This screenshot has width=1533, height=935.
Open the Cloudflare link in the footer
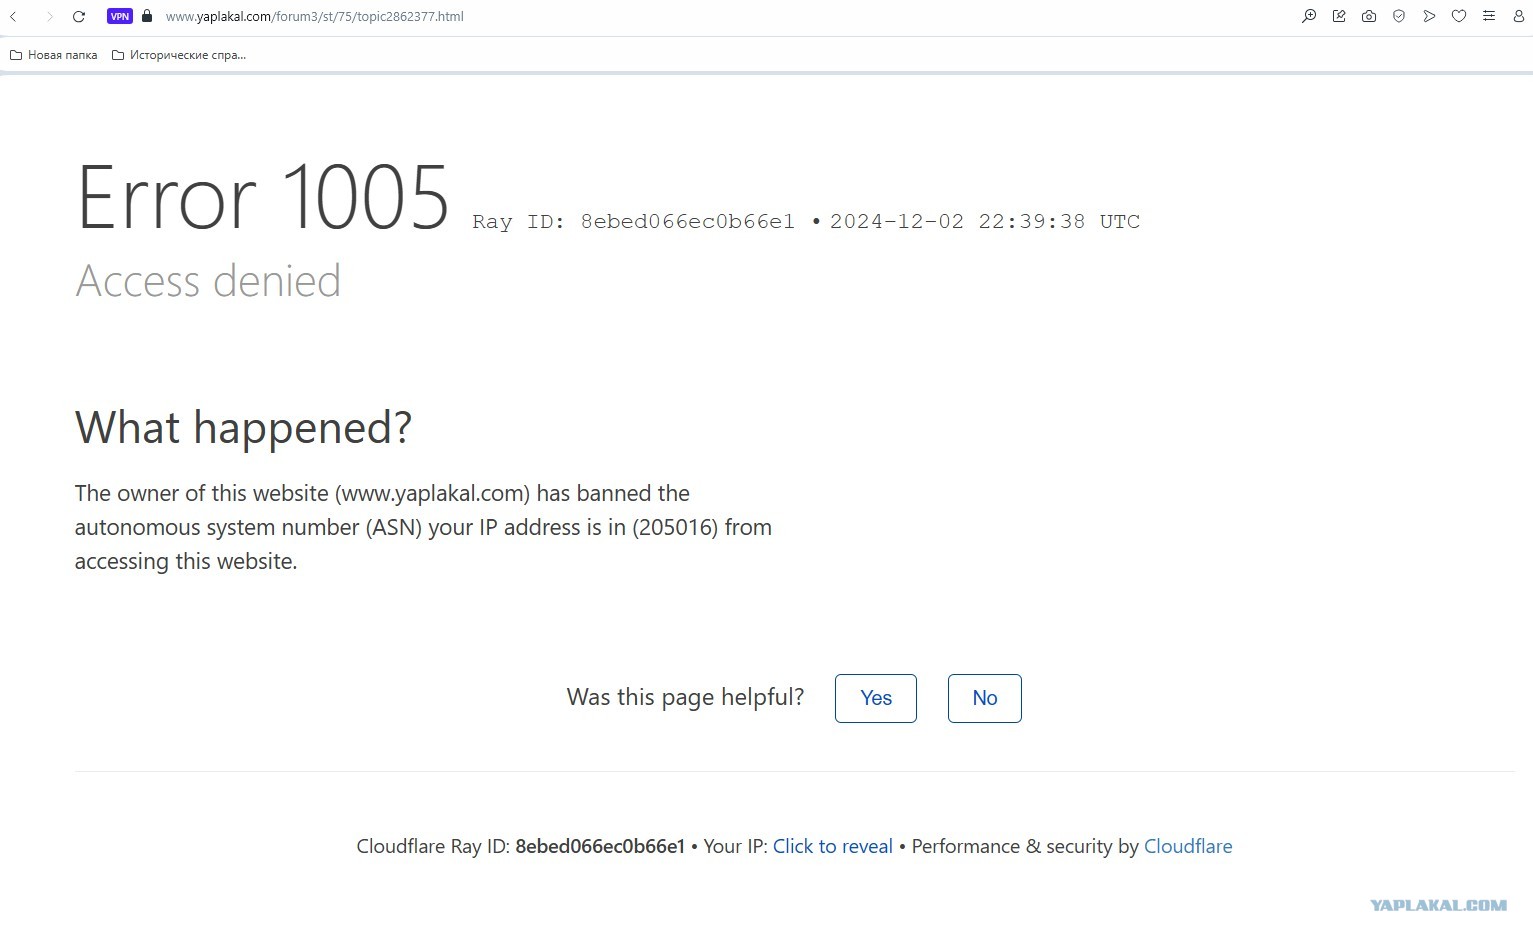(x=1188, y=846)
